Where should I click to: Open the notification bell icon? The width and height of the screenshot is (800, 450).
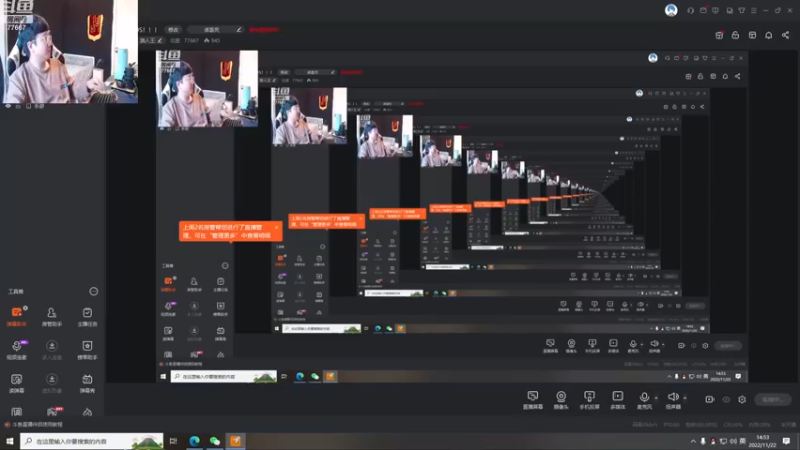click(768, 35)
